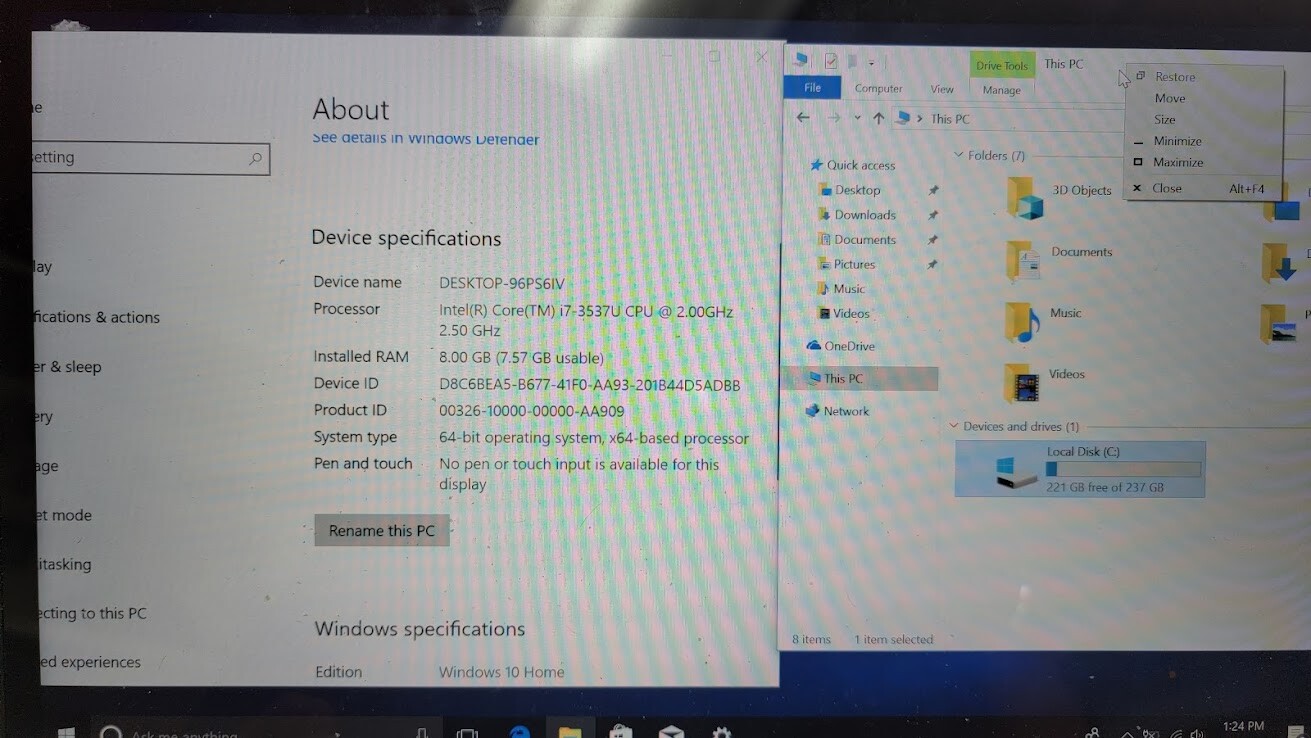The height and width of the screenshot is (738, 1311).
Task: Collapse the Folders (7) group
Action: [958, 155]
